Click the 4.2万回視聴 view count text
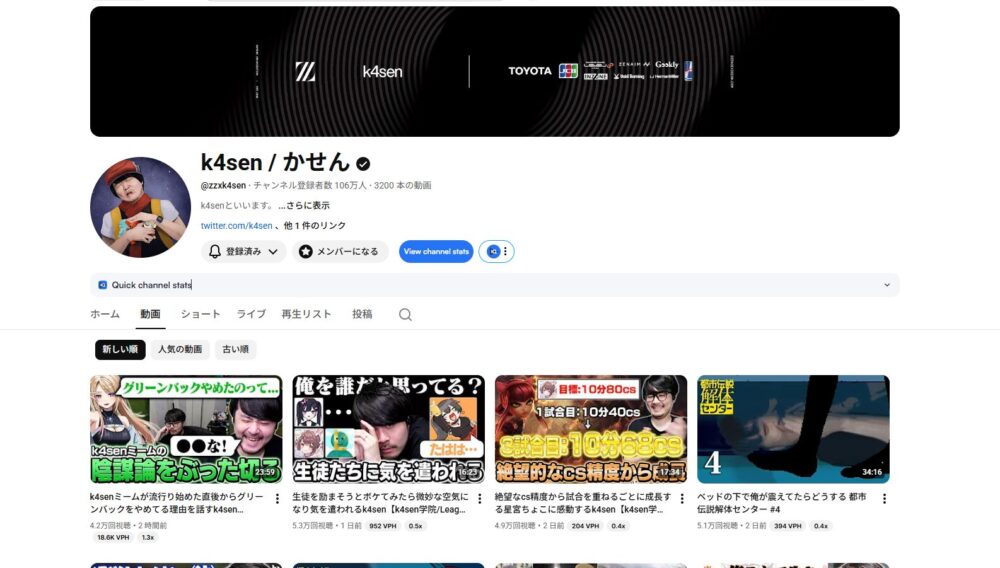 (x=111, y=526)
